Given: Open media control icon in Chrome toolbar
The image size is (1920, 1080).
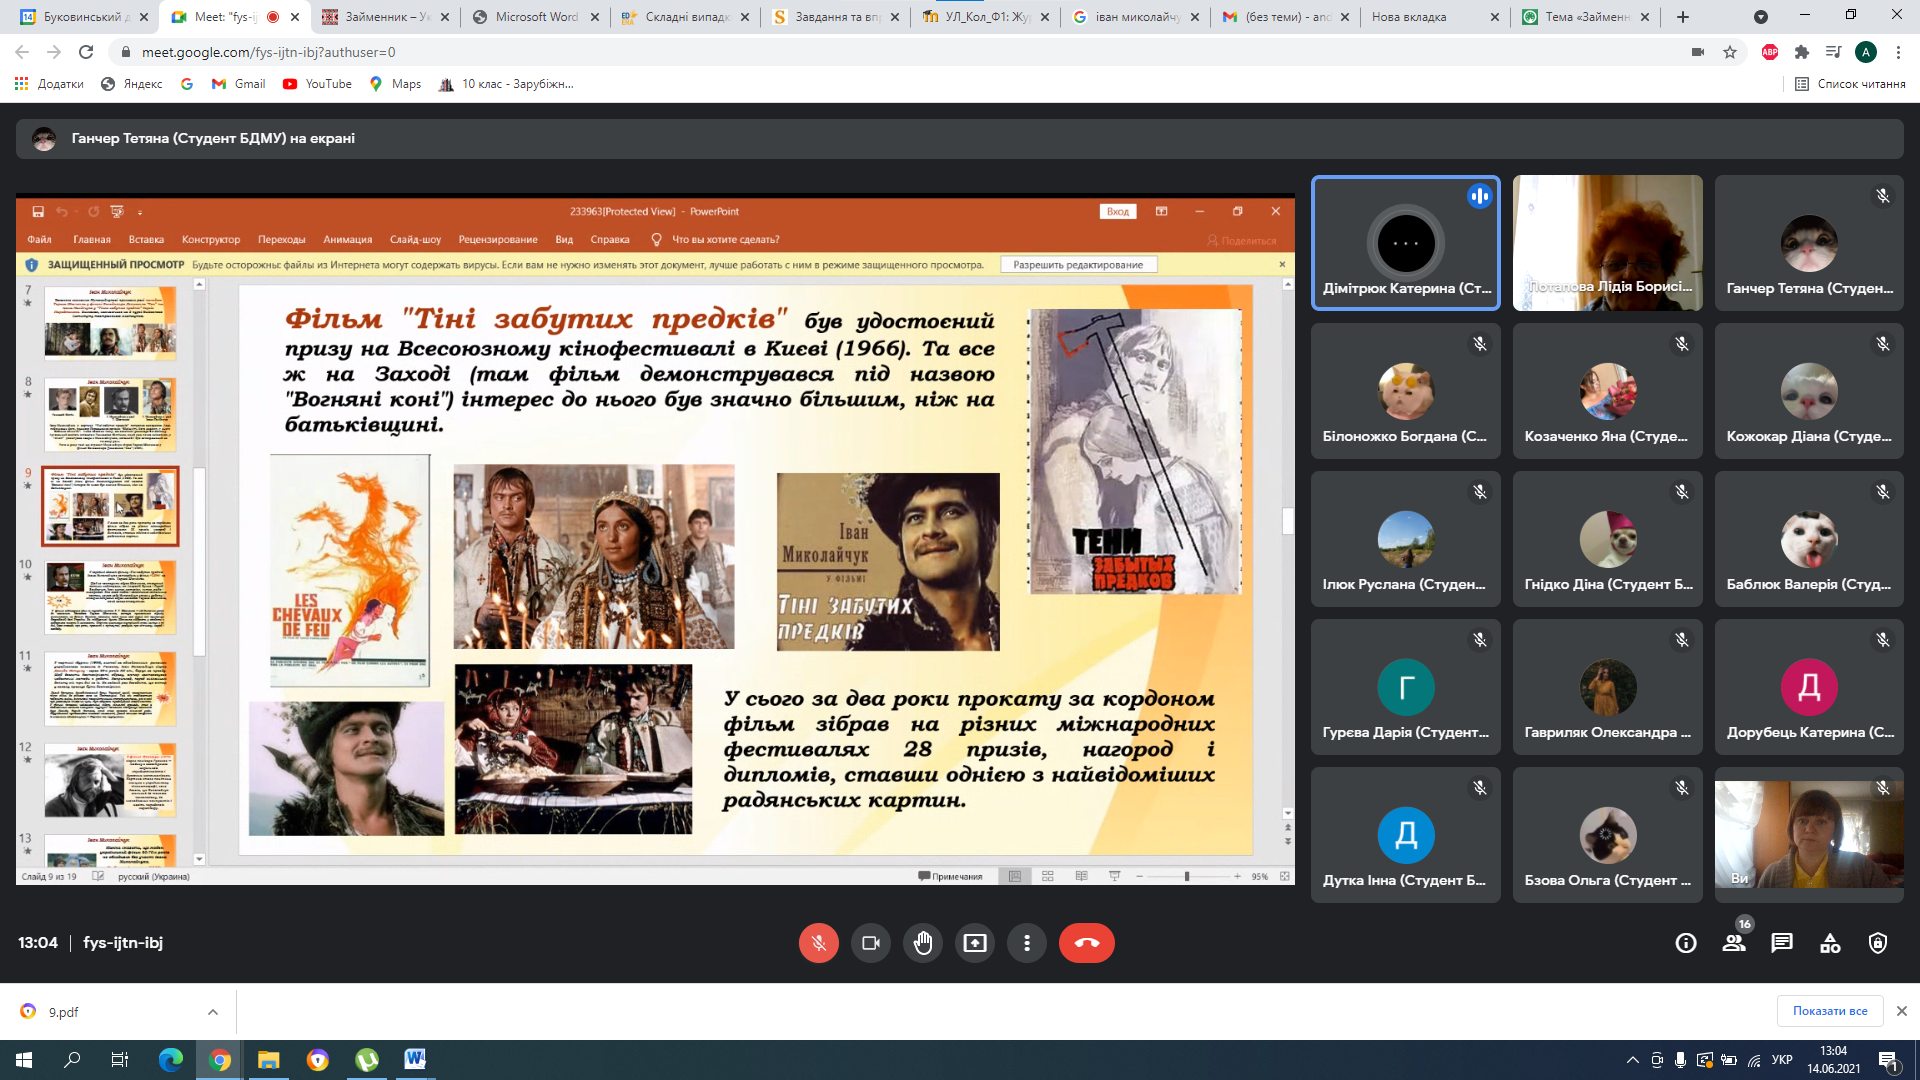Looking at the screenshot, I should (1833, 52).
